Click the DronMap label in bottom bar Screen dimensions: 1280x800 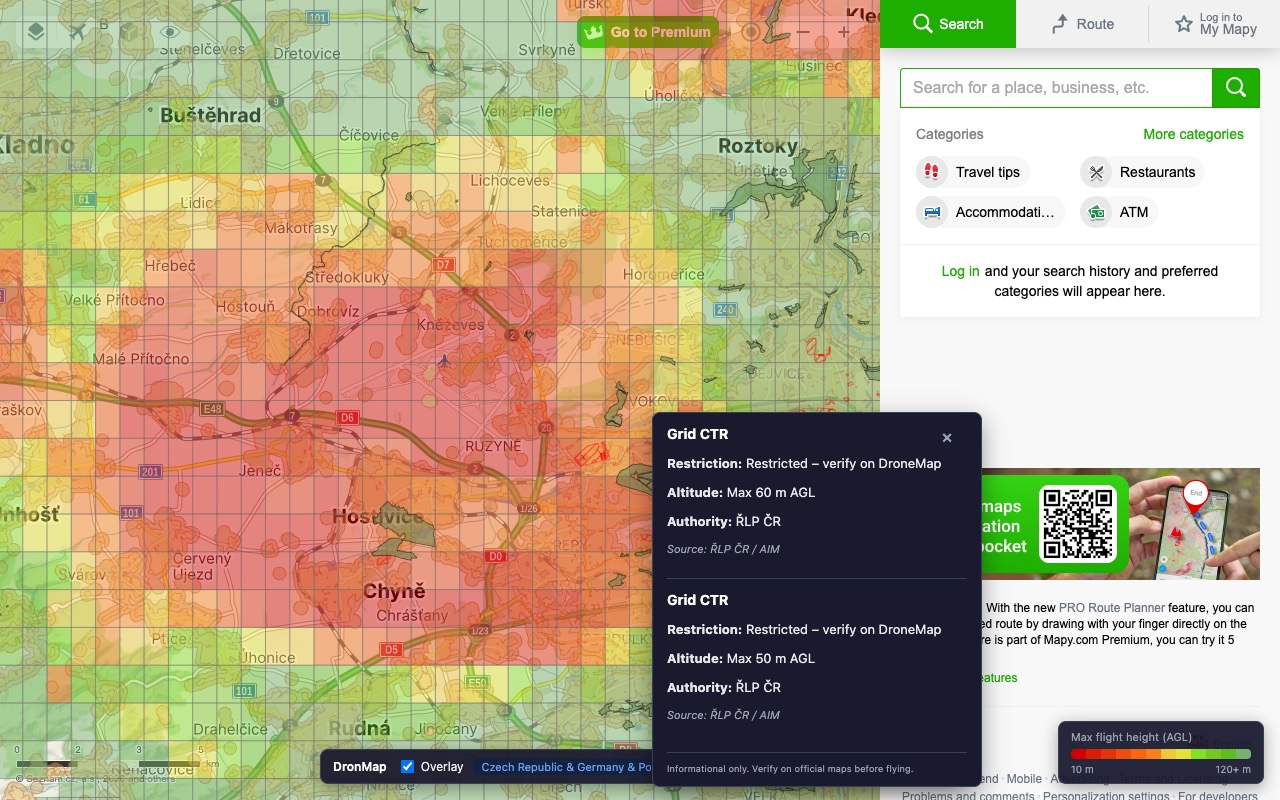pos(359,767)
